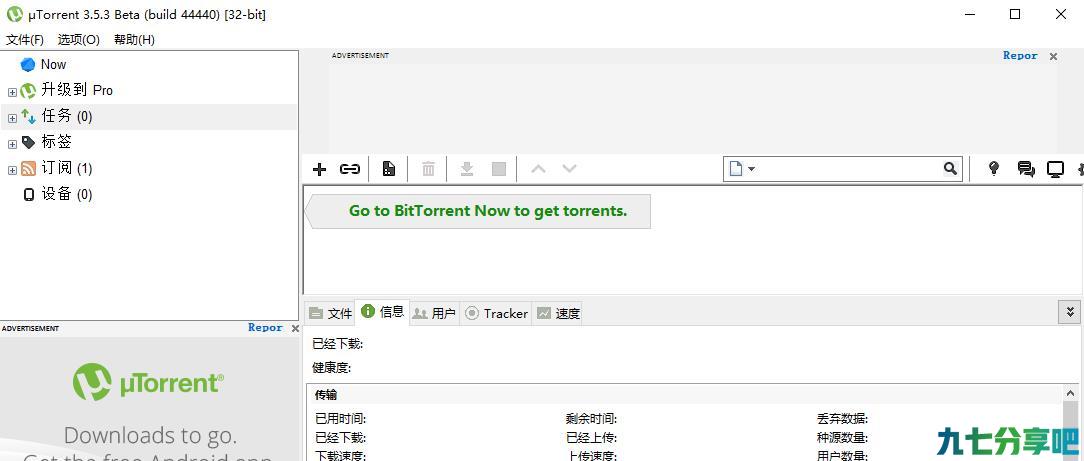
Task: Click the 剩余时间 label
Action: pyautogui.click(x=591, y=419)
